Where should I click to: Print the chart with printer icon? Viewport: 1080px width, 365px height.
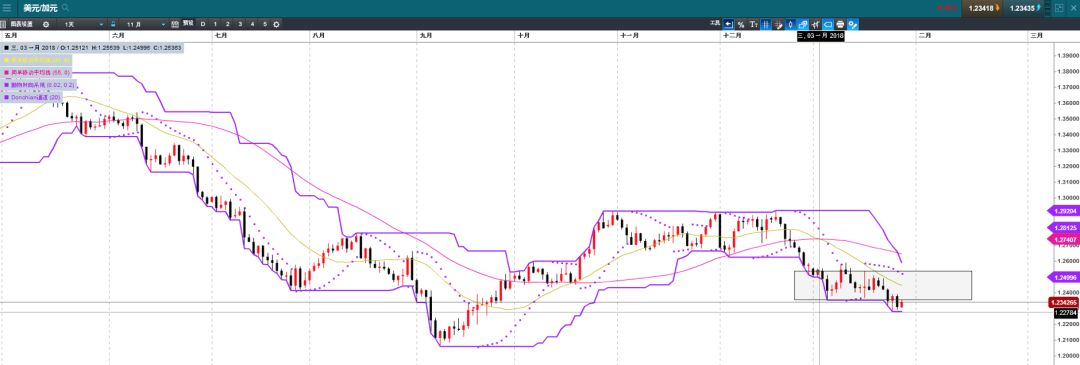pyautogui.click(x=840, y=24)
